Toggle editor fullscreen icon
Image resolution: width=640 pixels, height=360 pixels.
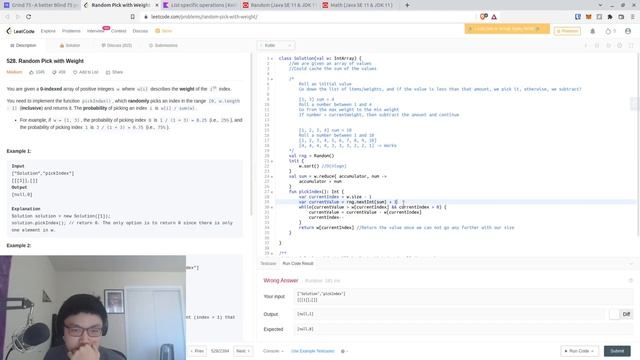pos(631,45)
